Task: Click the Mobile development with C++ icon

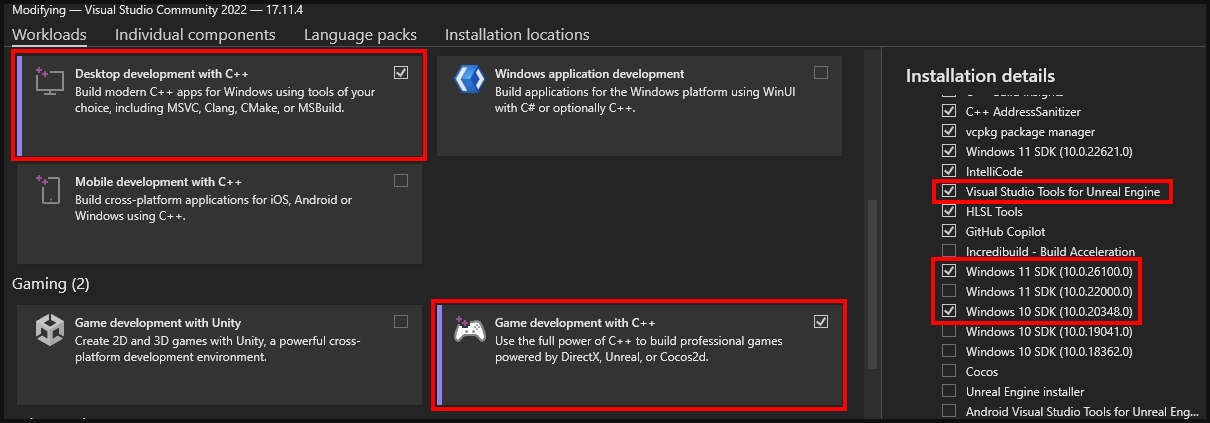Action: 49,190
